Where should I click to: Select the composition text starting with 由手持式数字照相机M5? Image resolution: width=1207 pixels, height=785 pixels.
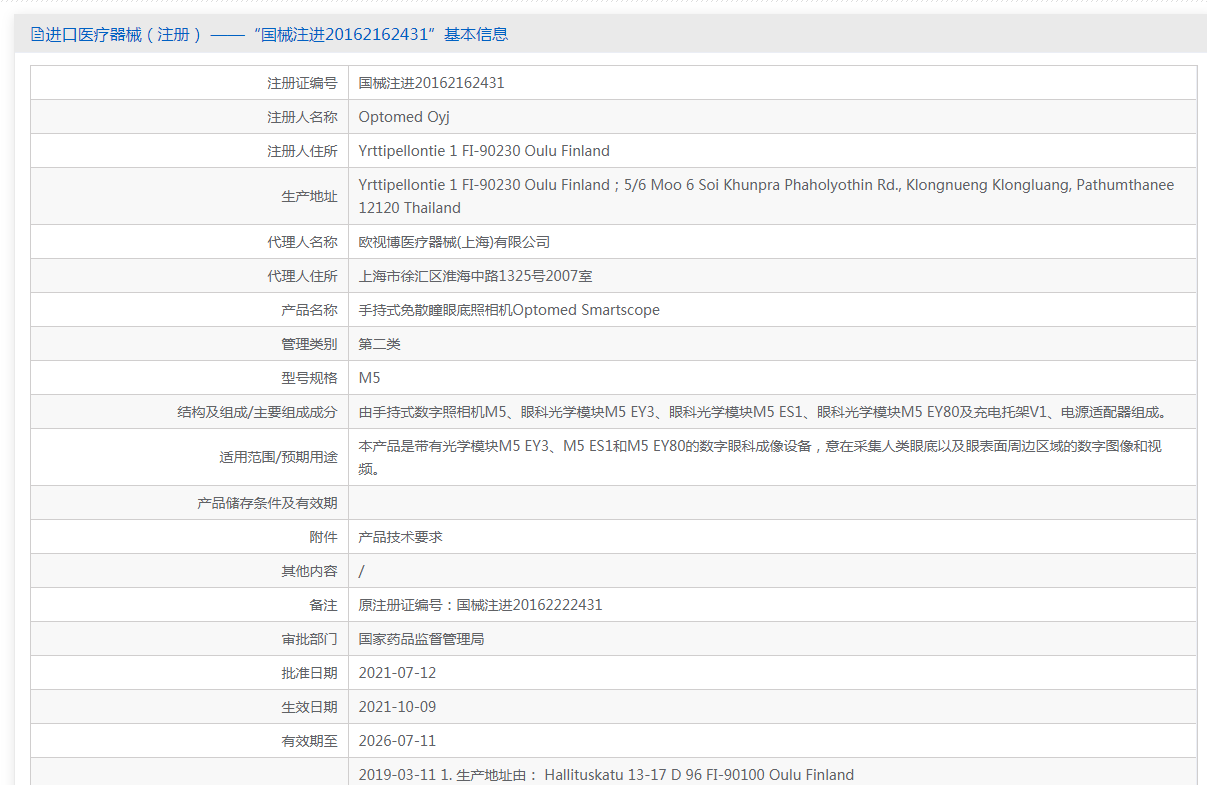(x=765, y=412)
